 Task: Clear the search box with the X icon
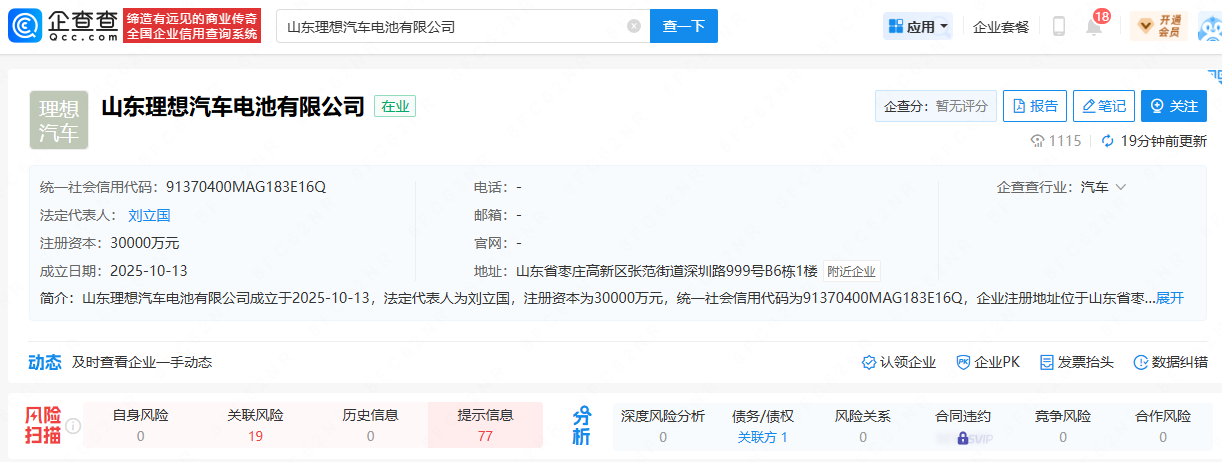[x=634, y=26]
